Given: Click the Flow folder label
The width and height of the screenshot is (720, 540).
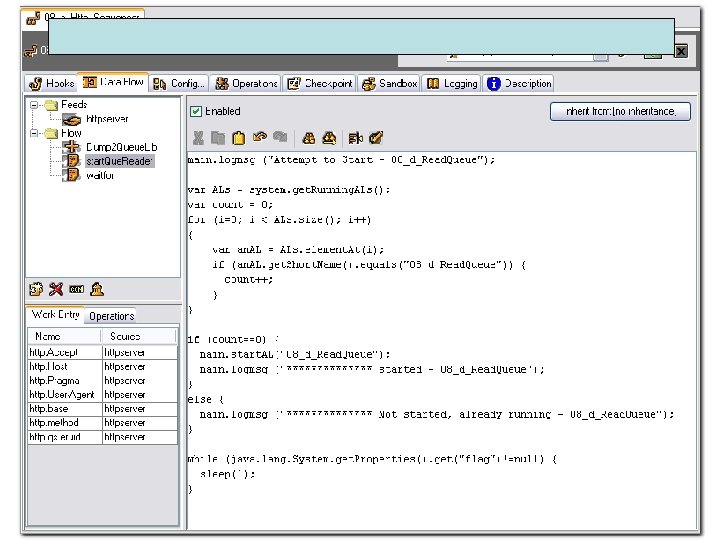Looking at the screenshot, I should point(71,133).
